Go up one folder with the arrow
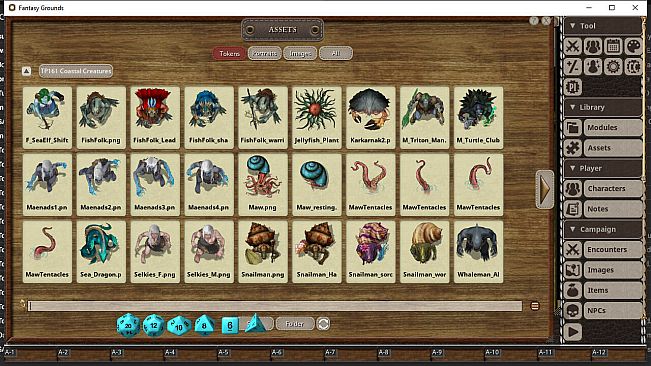 tap(26, 71)
